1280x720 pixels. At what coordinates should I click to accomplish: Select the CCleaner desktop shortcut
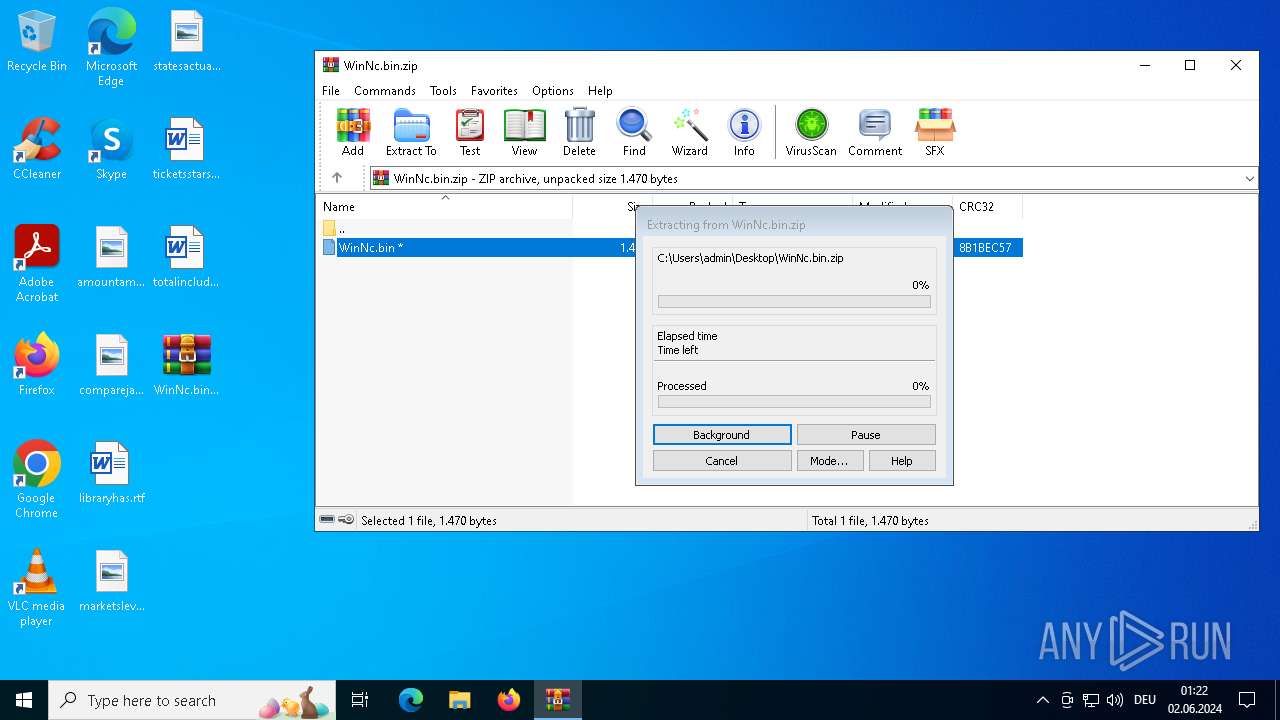coord(37,149)
